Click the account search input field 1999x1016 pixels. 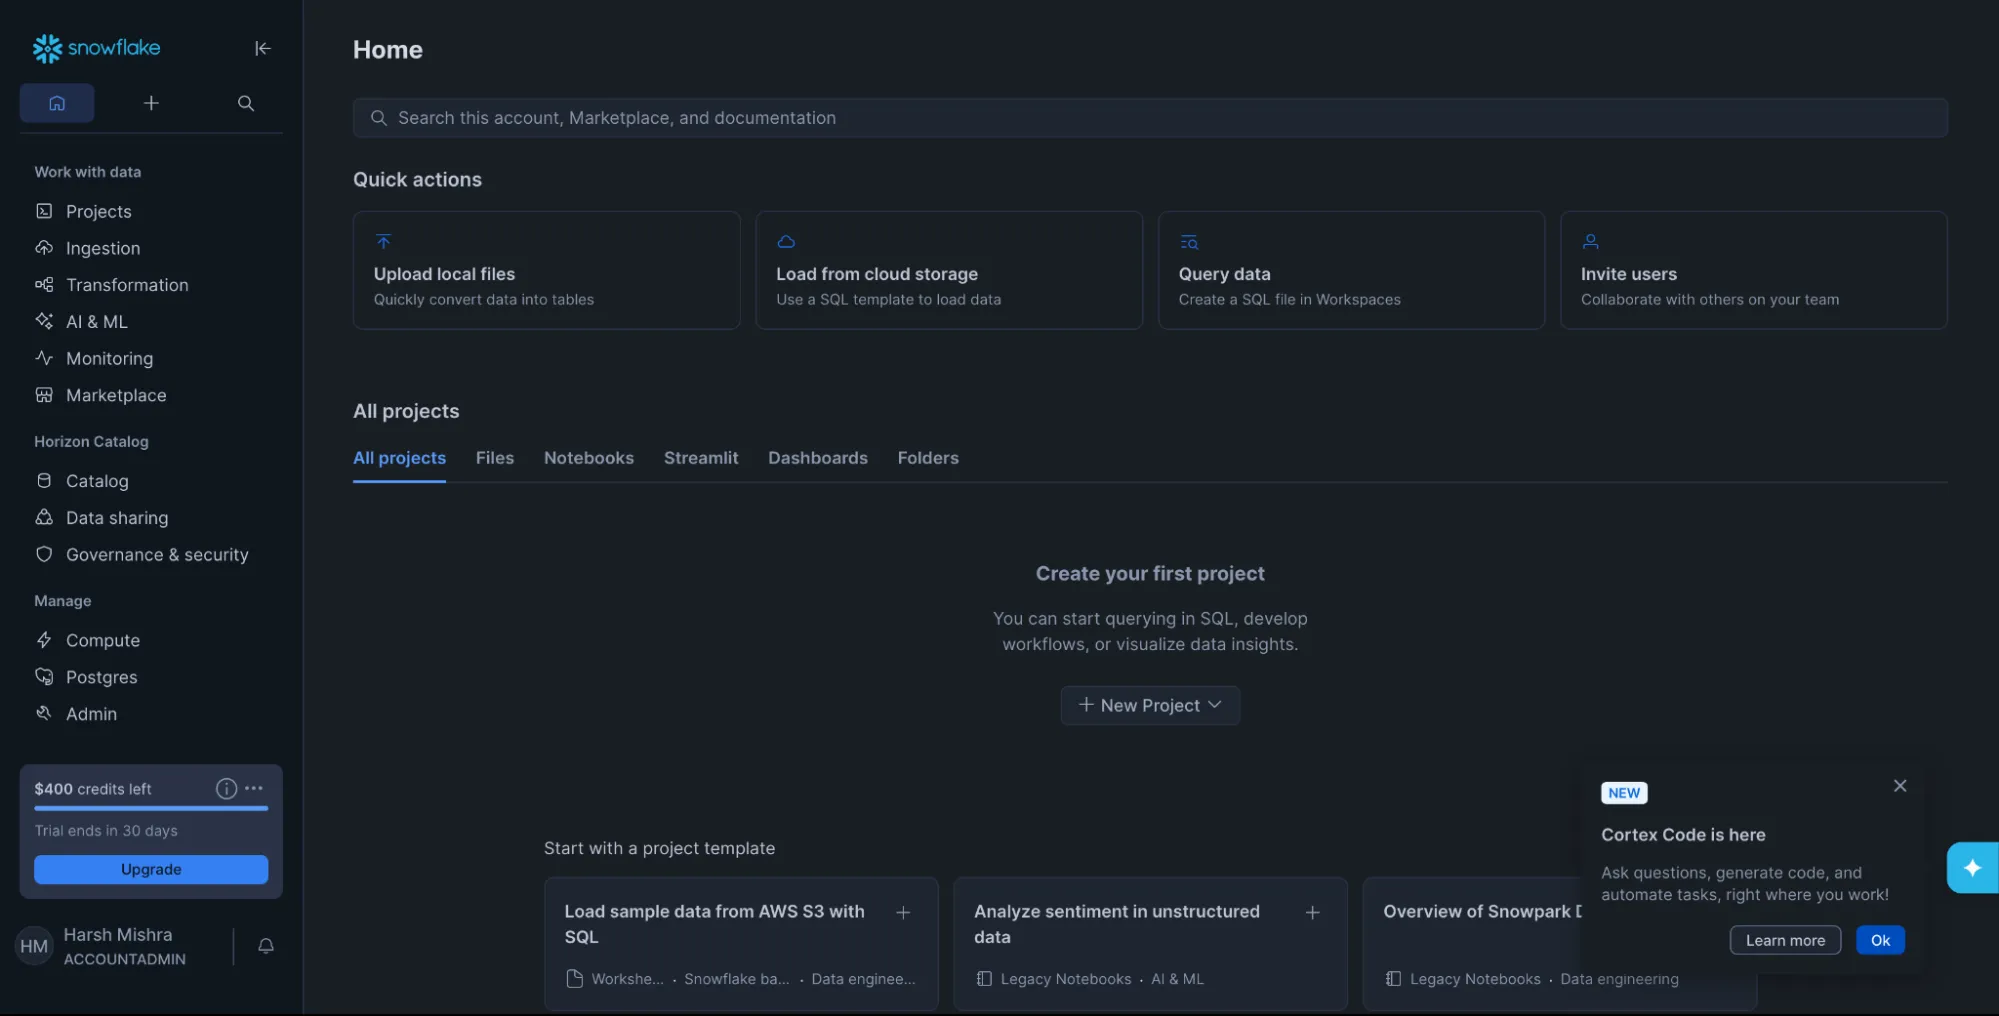(1149, 117)
